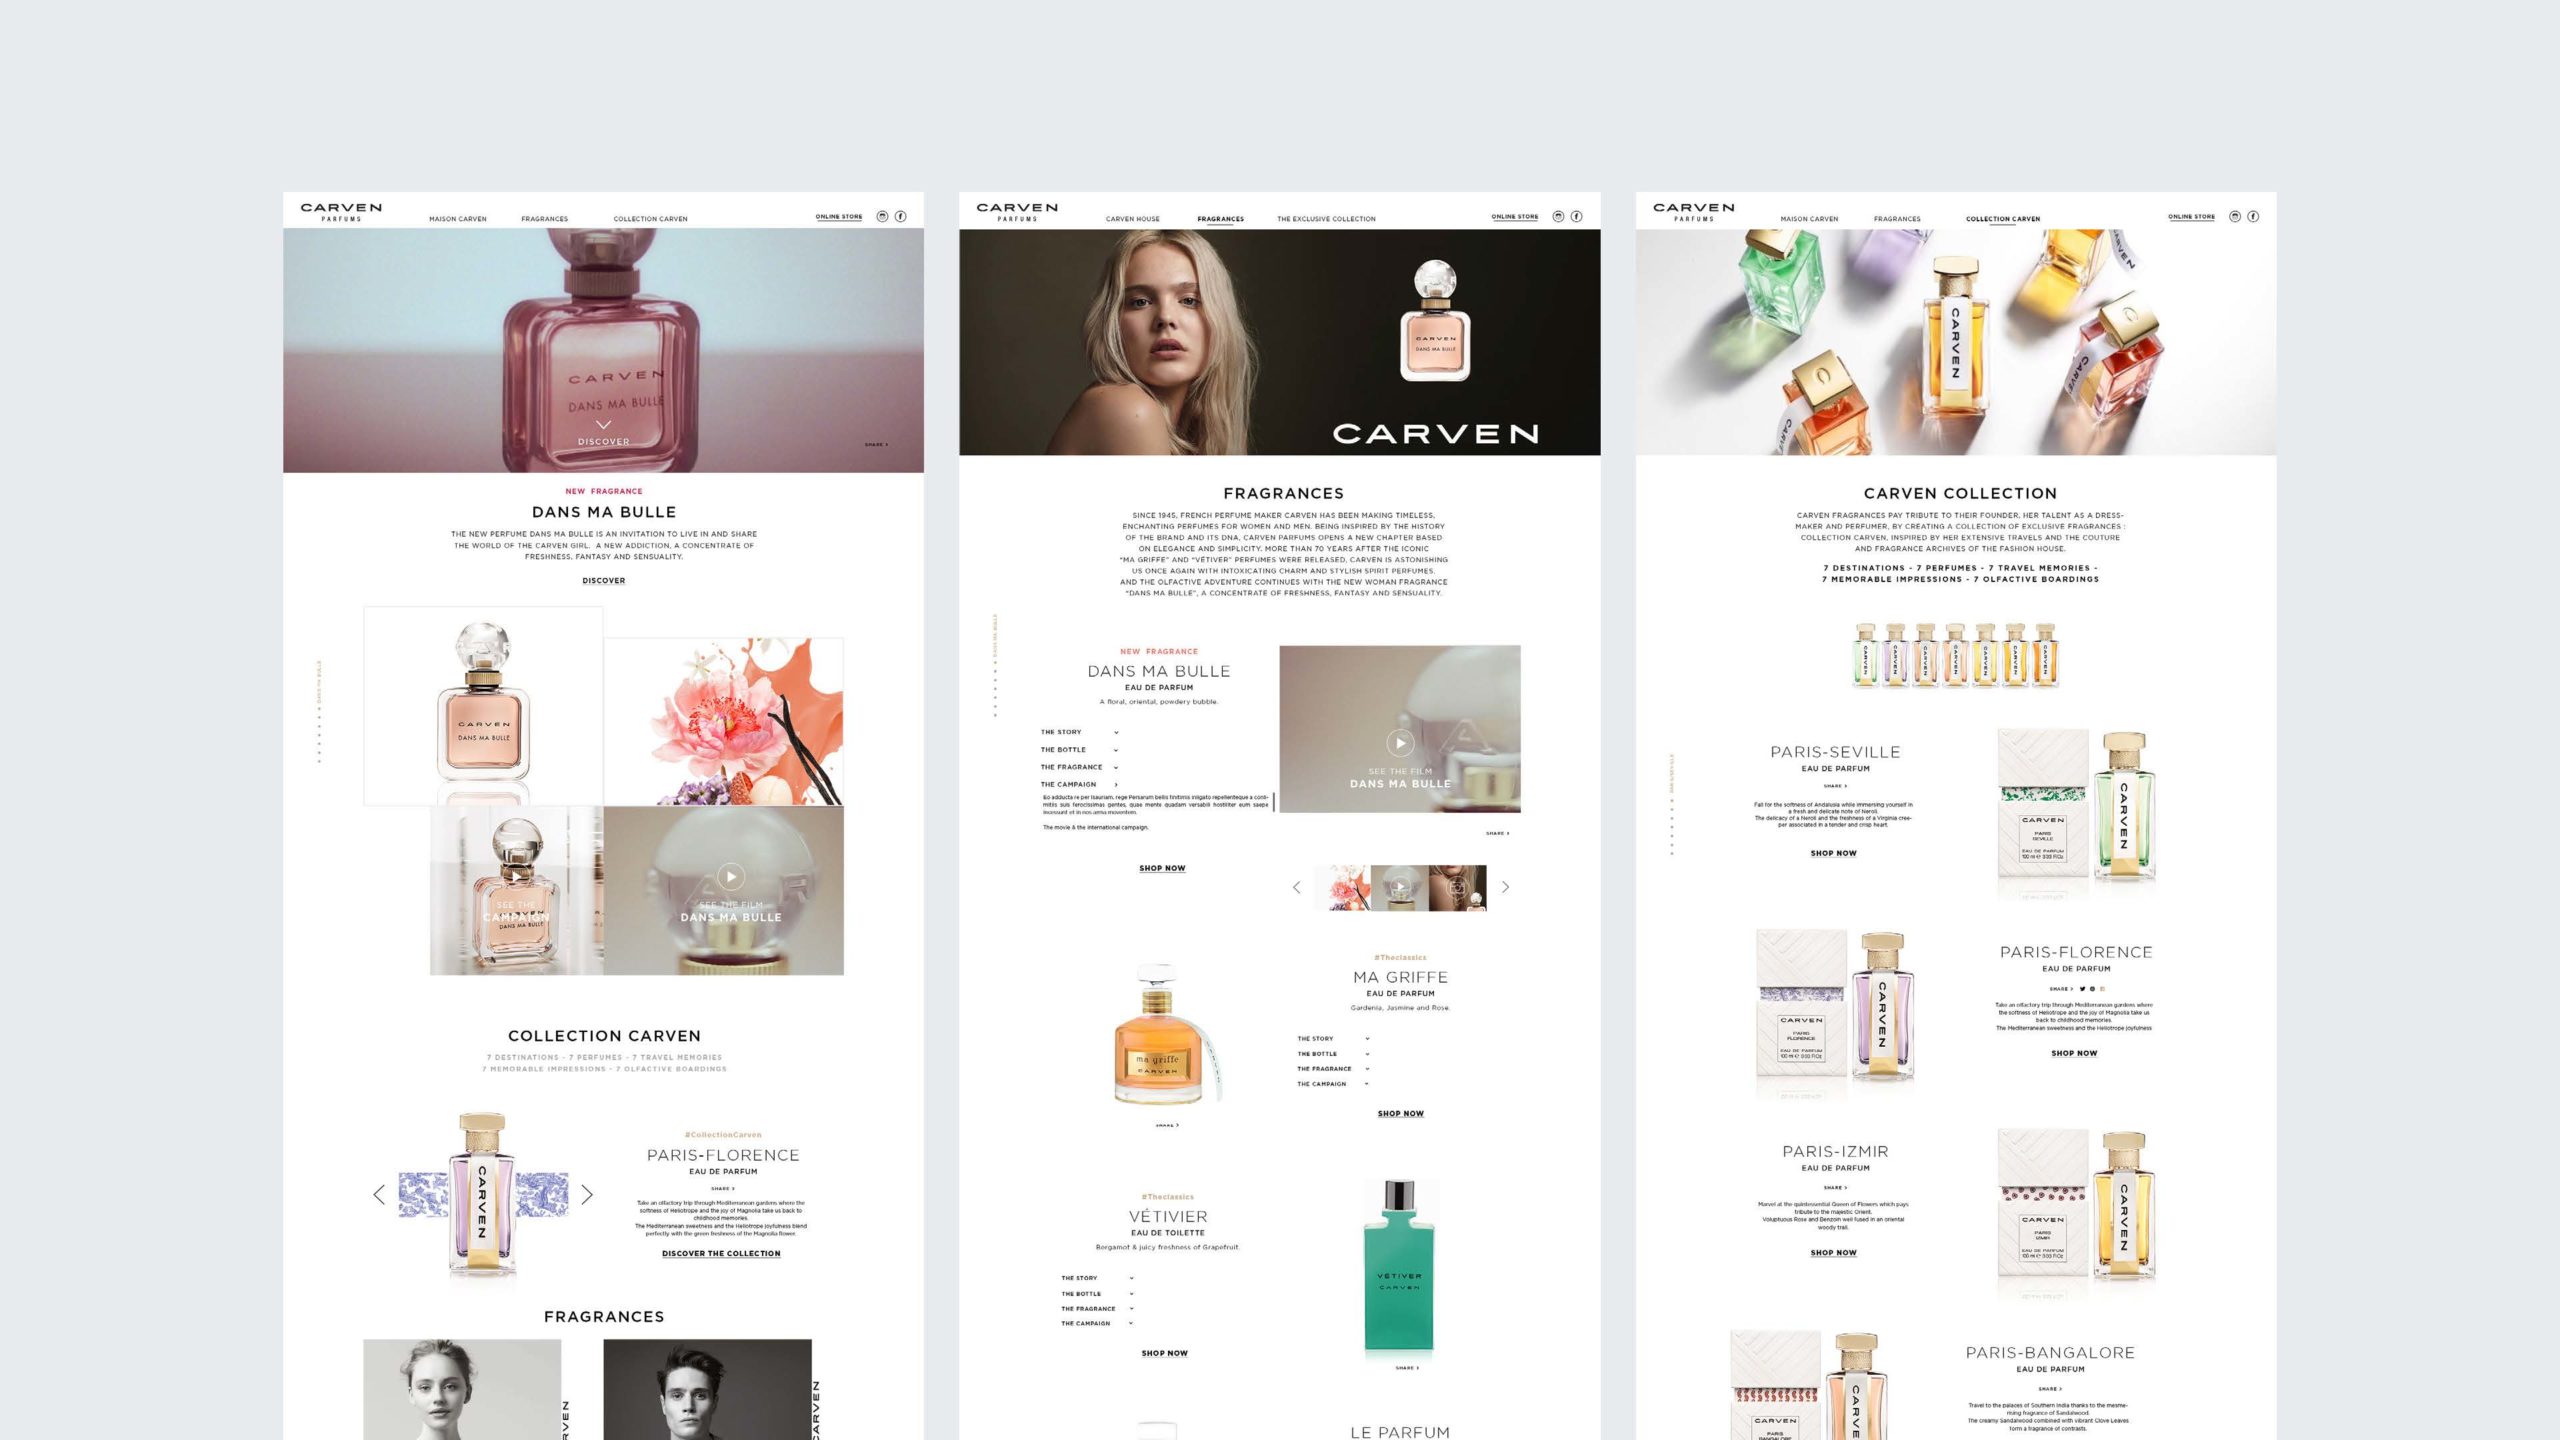This screenshot has width=2560, height=1440.
Task: Open Maison Carven in the home page nav
Action: [x=458, y=219]
